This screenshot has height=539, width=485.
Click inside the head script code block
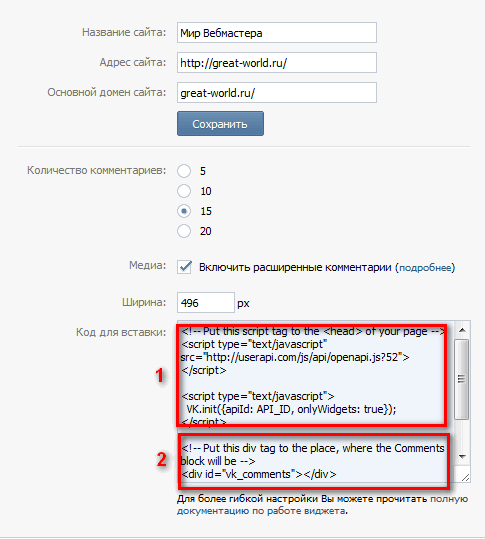click(311, 375)
